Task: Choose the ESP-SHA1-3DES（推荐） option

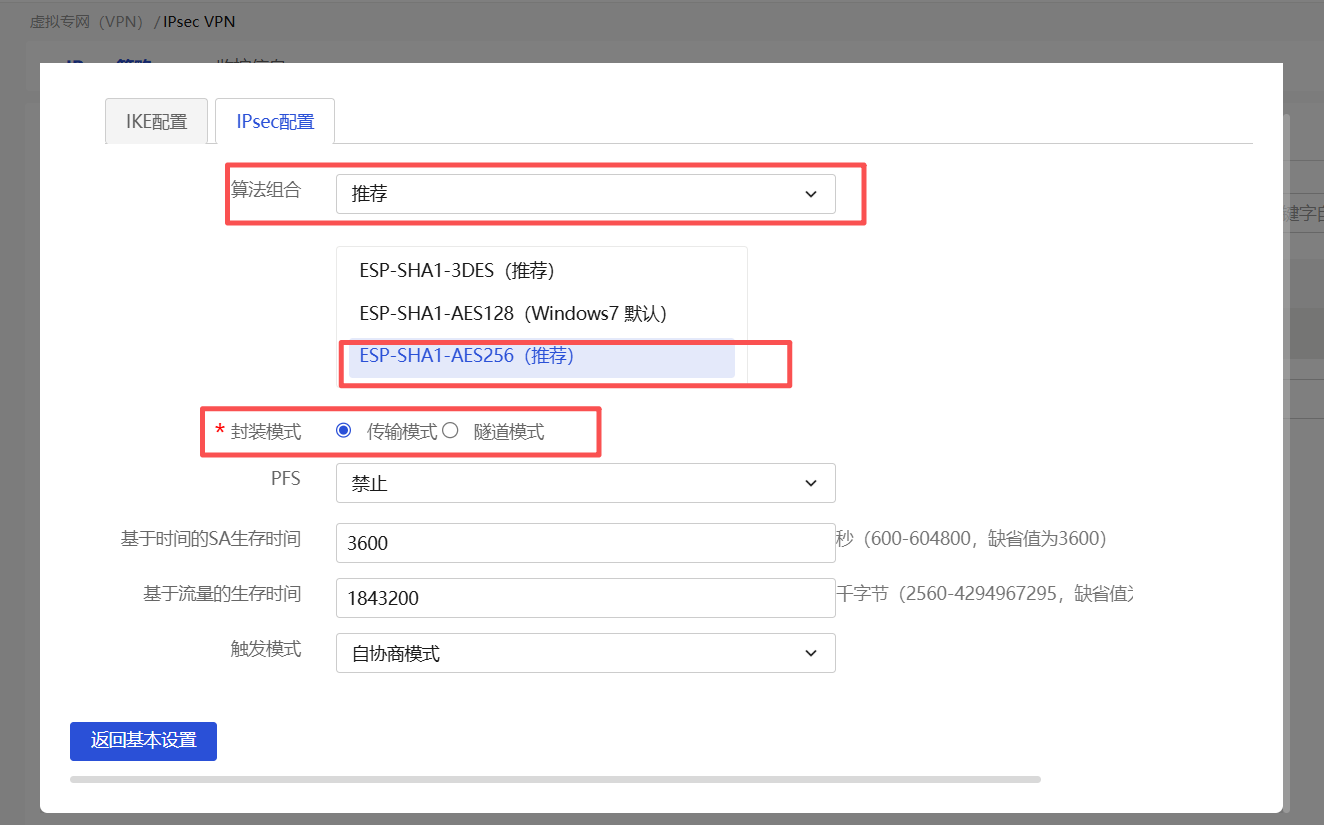Action: click(x=457, y=270)
